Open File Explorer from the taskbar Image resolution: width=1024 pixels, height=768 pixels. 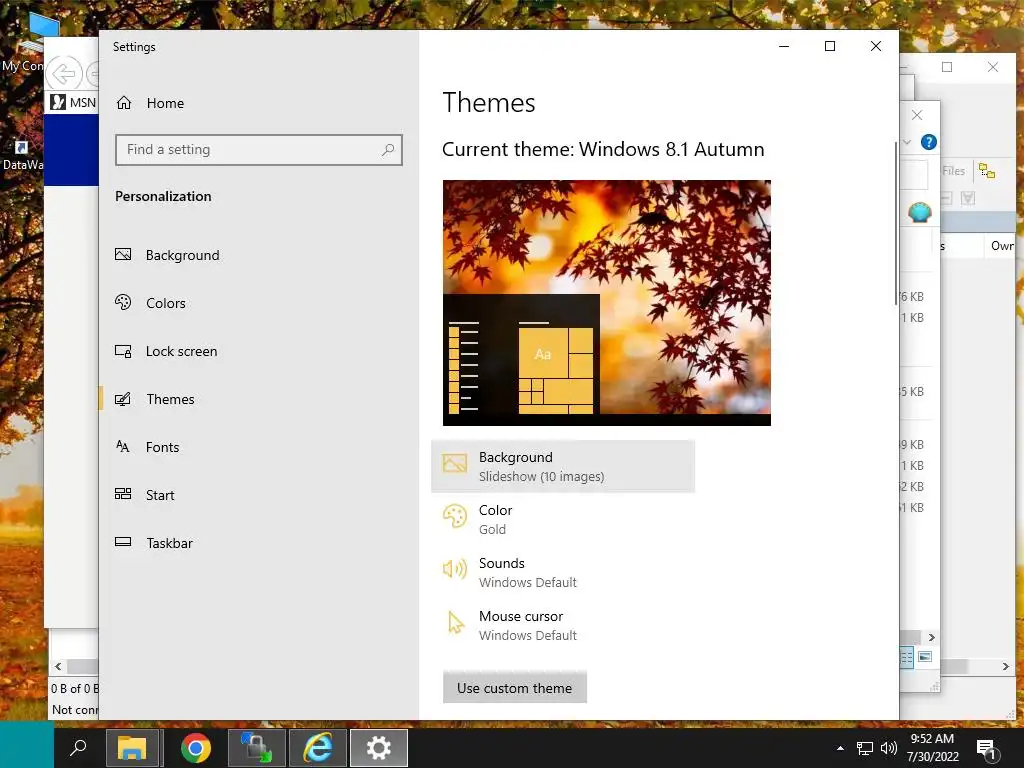133,748
